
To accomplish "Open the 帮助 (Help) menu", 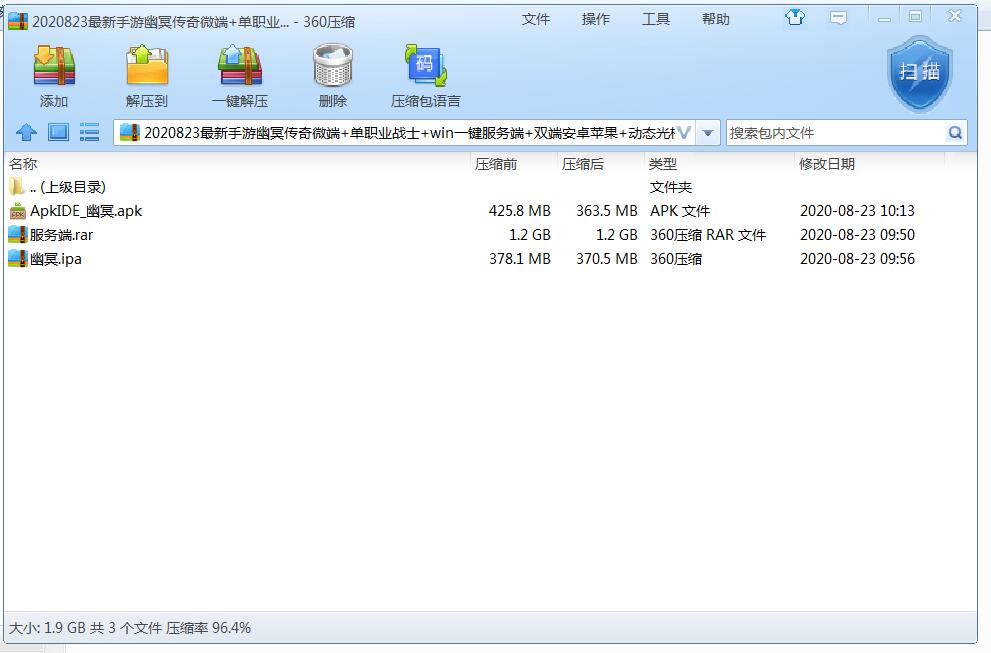I will tap(716, 19).
